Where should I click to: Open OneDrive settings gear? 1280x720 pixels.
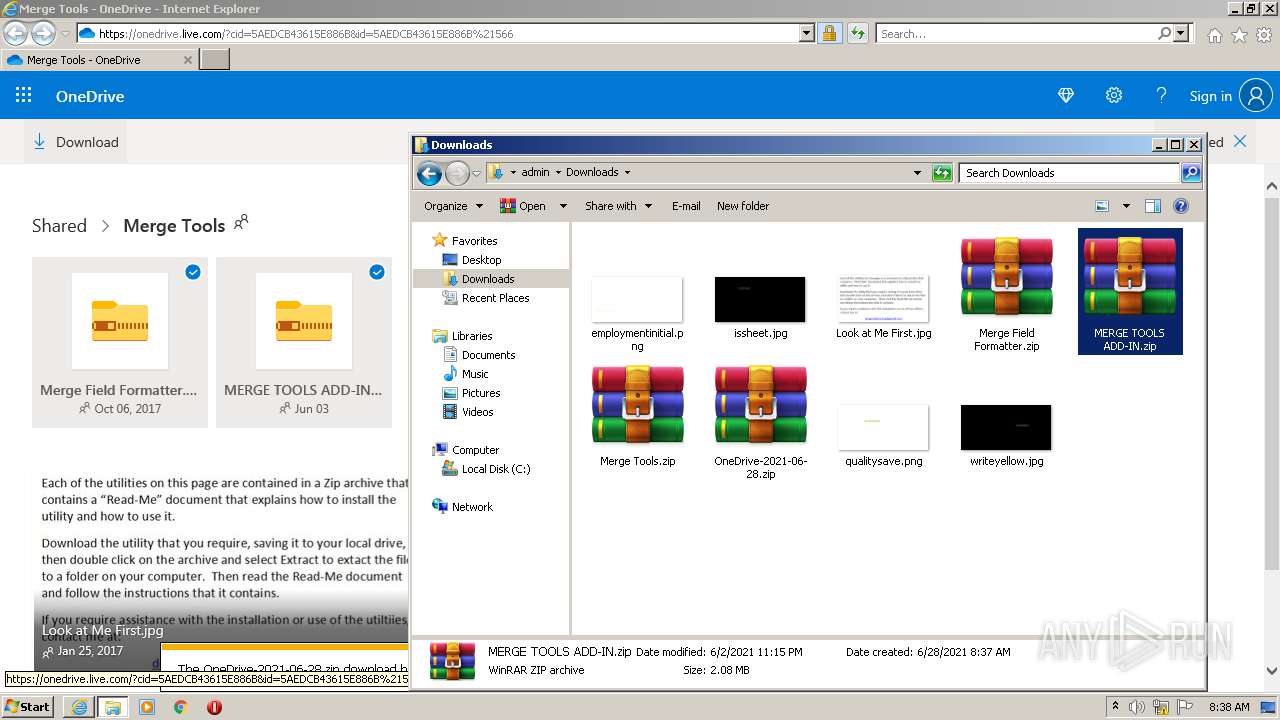tap(1114, 95)
